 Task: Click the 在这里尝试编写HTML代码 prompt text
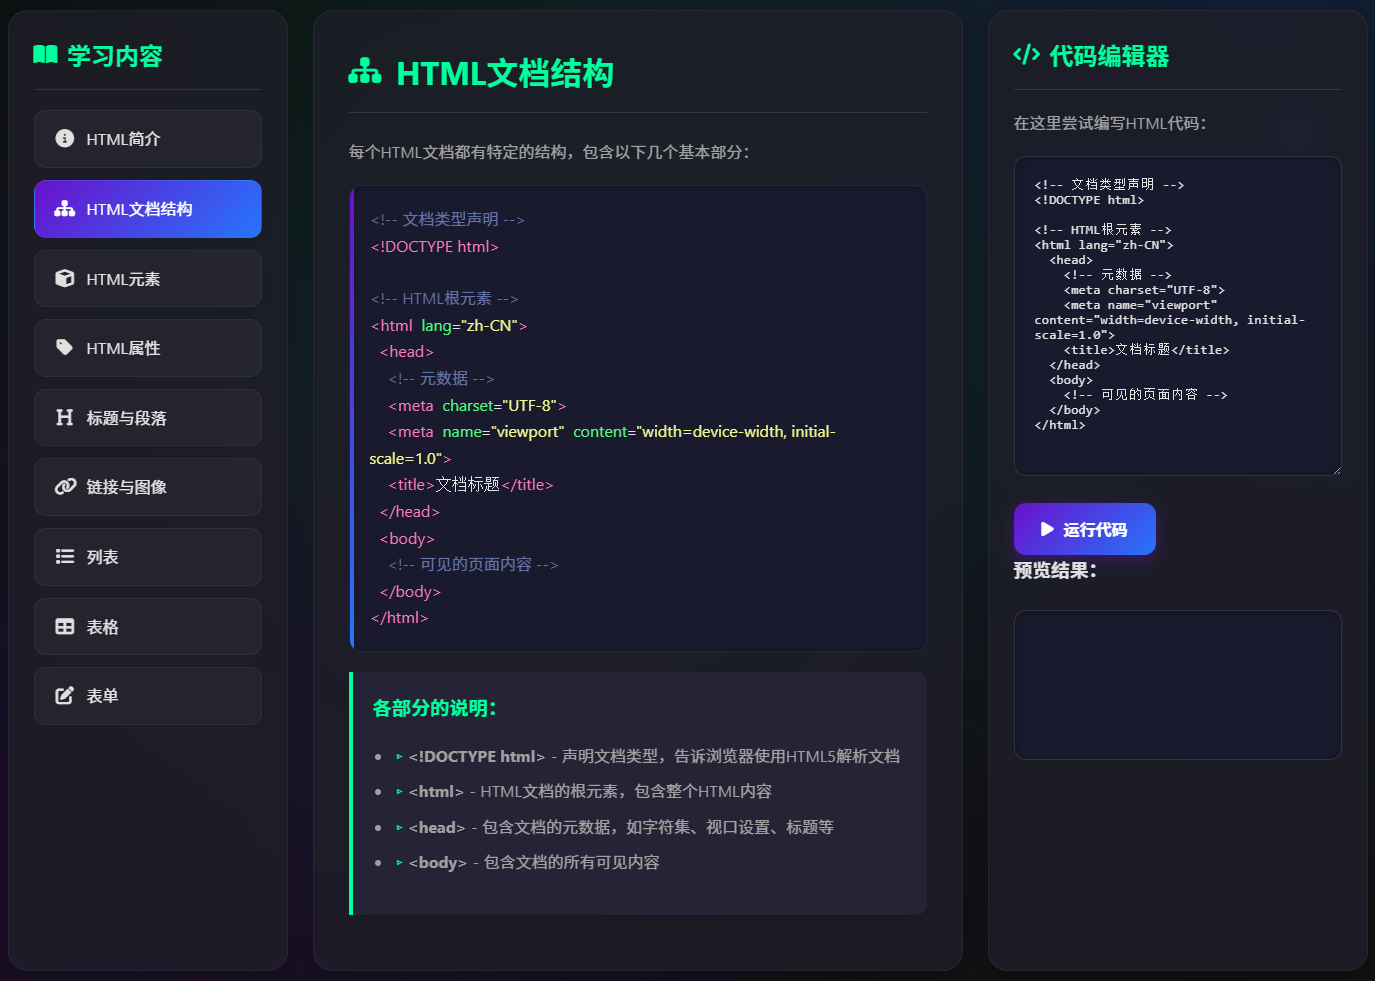tap(1110, 123)
